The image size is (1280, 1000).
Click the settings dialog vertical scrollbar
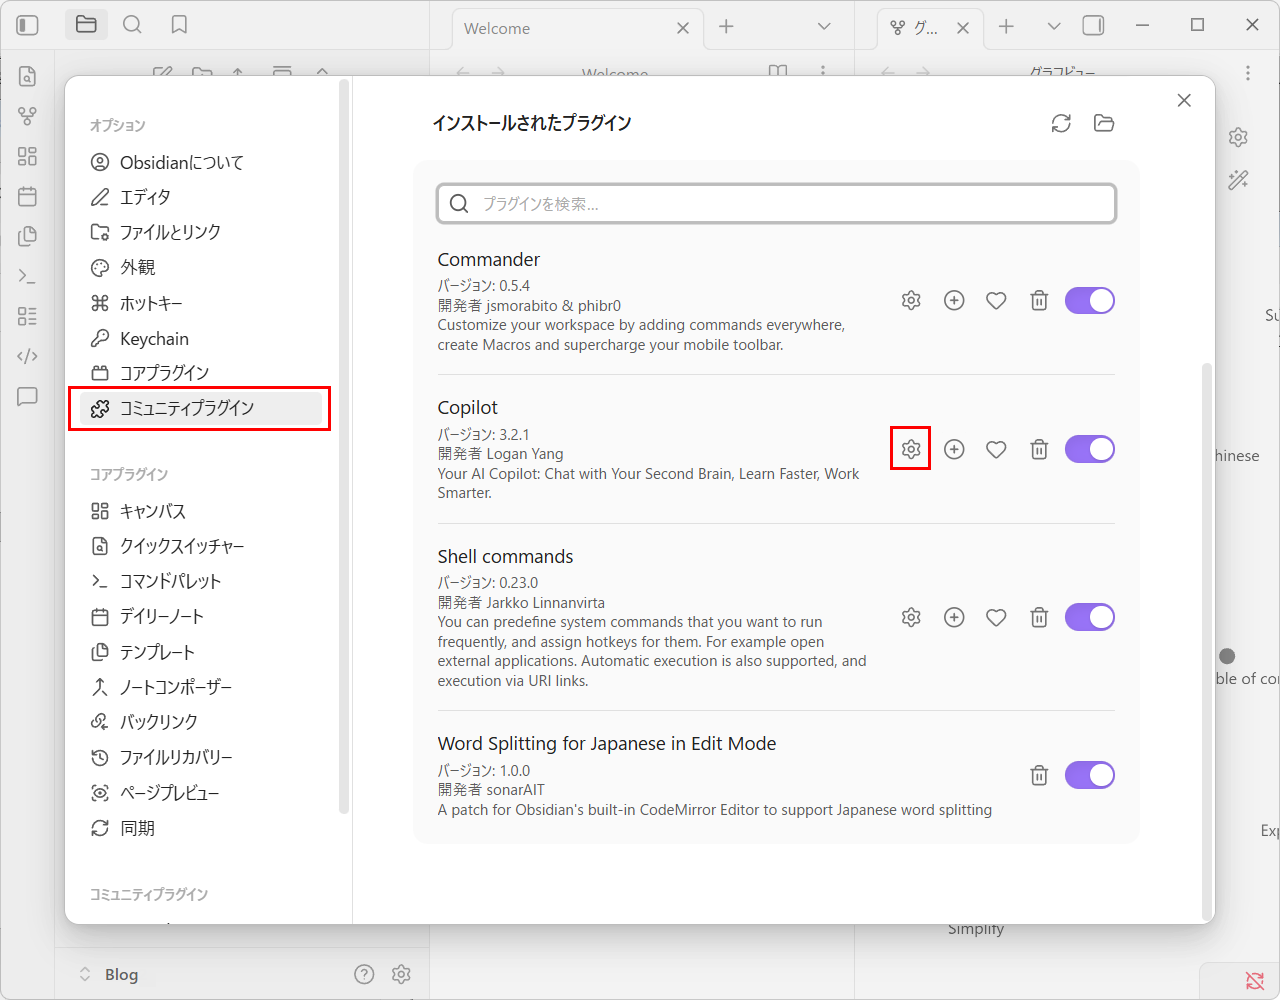click(1206, 640)
